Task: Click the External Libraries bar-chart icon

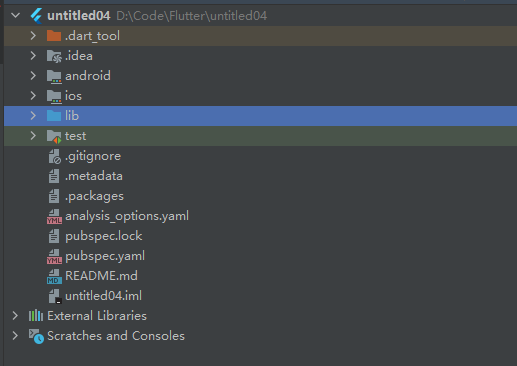Action: (x=36, y=316)
